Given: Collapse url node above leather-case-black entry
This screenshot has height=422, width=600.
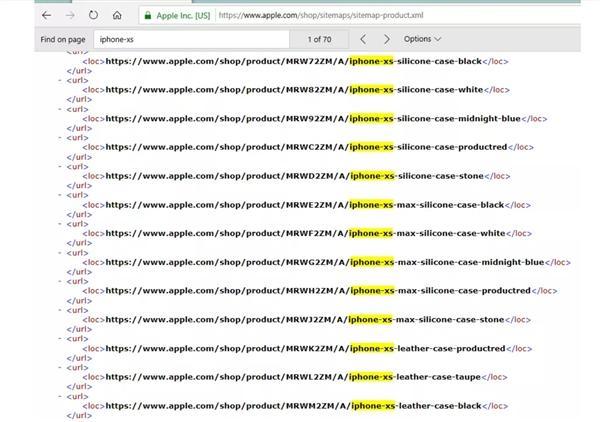Looking at the screenshot, I should click(x=60, y=396).
